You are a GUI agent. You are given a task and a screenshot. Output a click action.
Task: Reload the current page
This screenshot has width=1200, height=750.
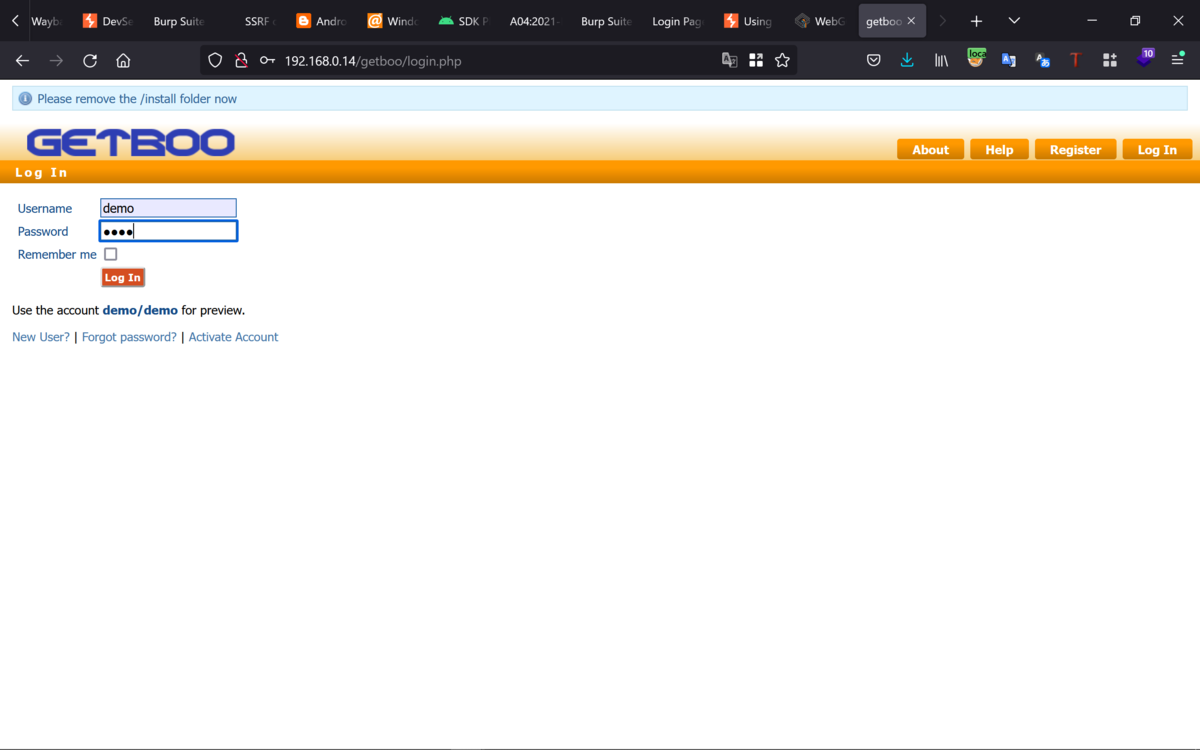click(90, 61)
